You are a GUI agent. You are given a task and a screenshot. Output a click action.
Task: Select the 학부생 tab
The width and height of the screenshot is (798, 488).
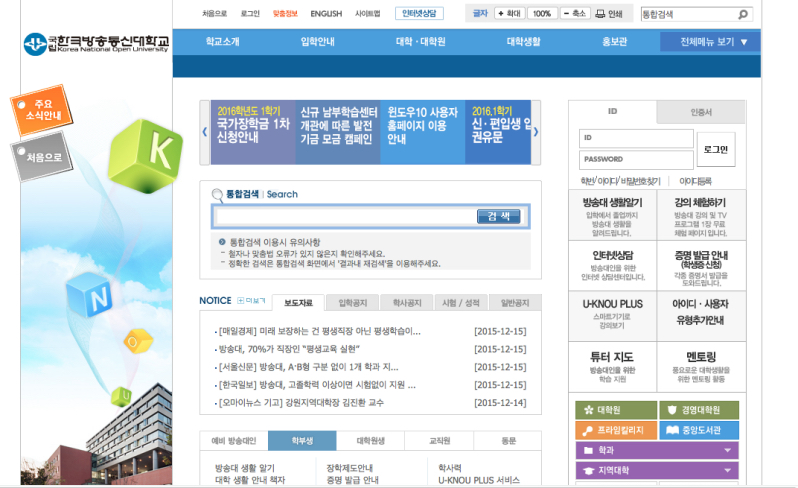tap(302, 441)
